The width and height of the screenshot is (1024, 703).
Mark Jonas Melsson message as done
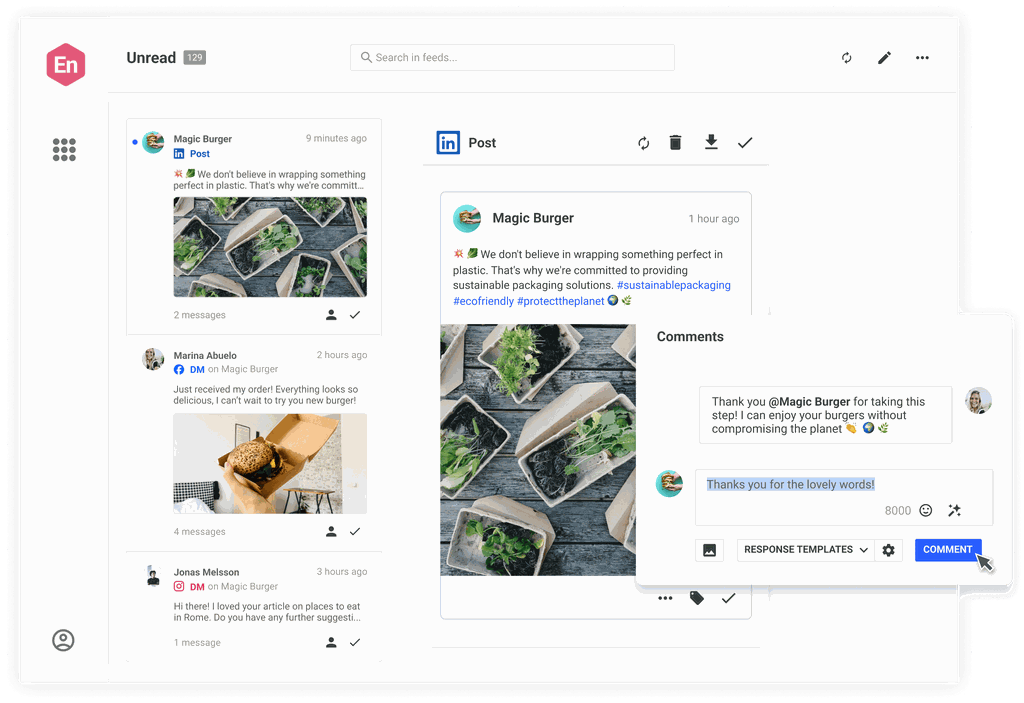coord(354,642)
